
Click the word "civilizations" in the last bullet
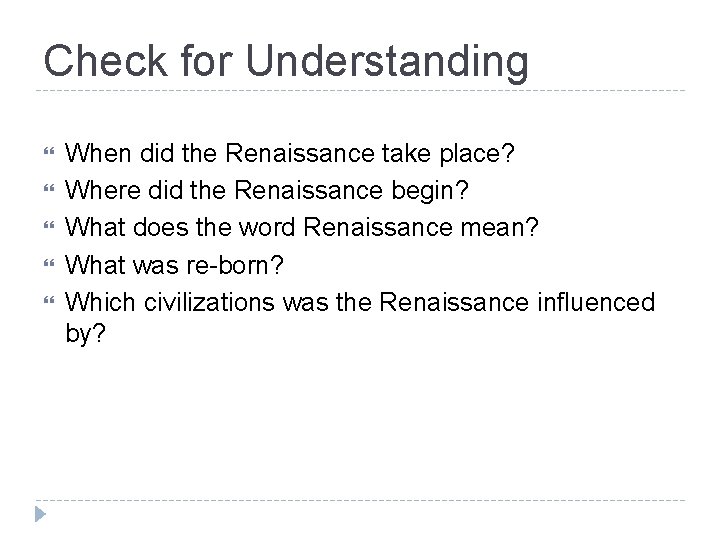click(x=209, y=303)
